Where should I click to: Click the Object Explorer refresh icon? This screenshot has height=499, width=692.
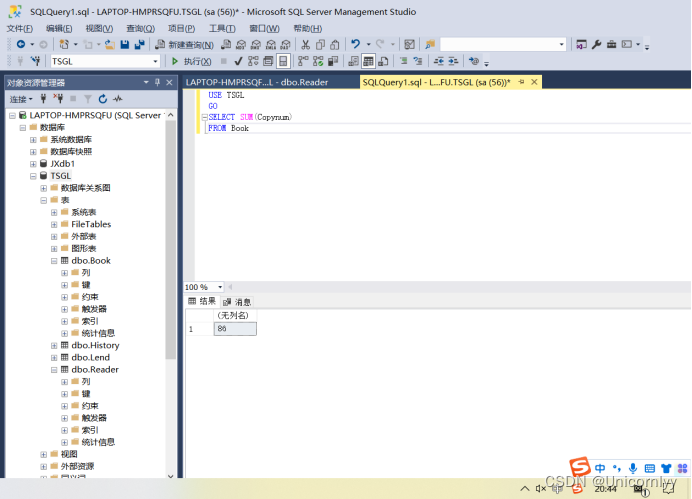tap(102, 99)
